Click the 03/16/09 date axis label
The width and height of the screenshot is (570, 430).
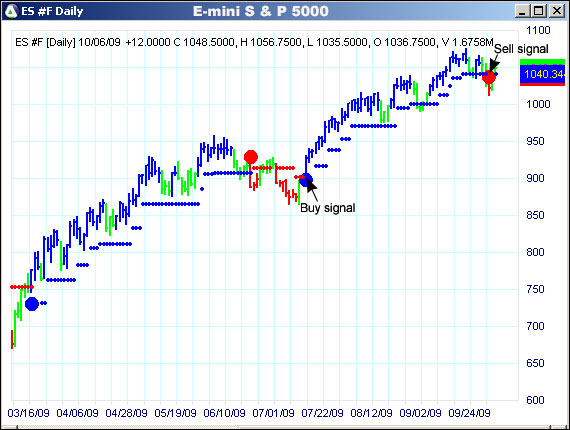[28, 413]
